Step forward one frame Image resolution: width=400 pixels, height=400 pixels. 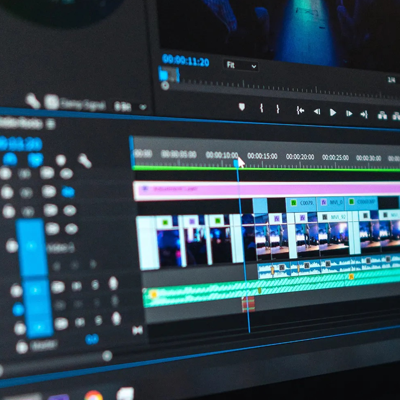tap(349, 114)
